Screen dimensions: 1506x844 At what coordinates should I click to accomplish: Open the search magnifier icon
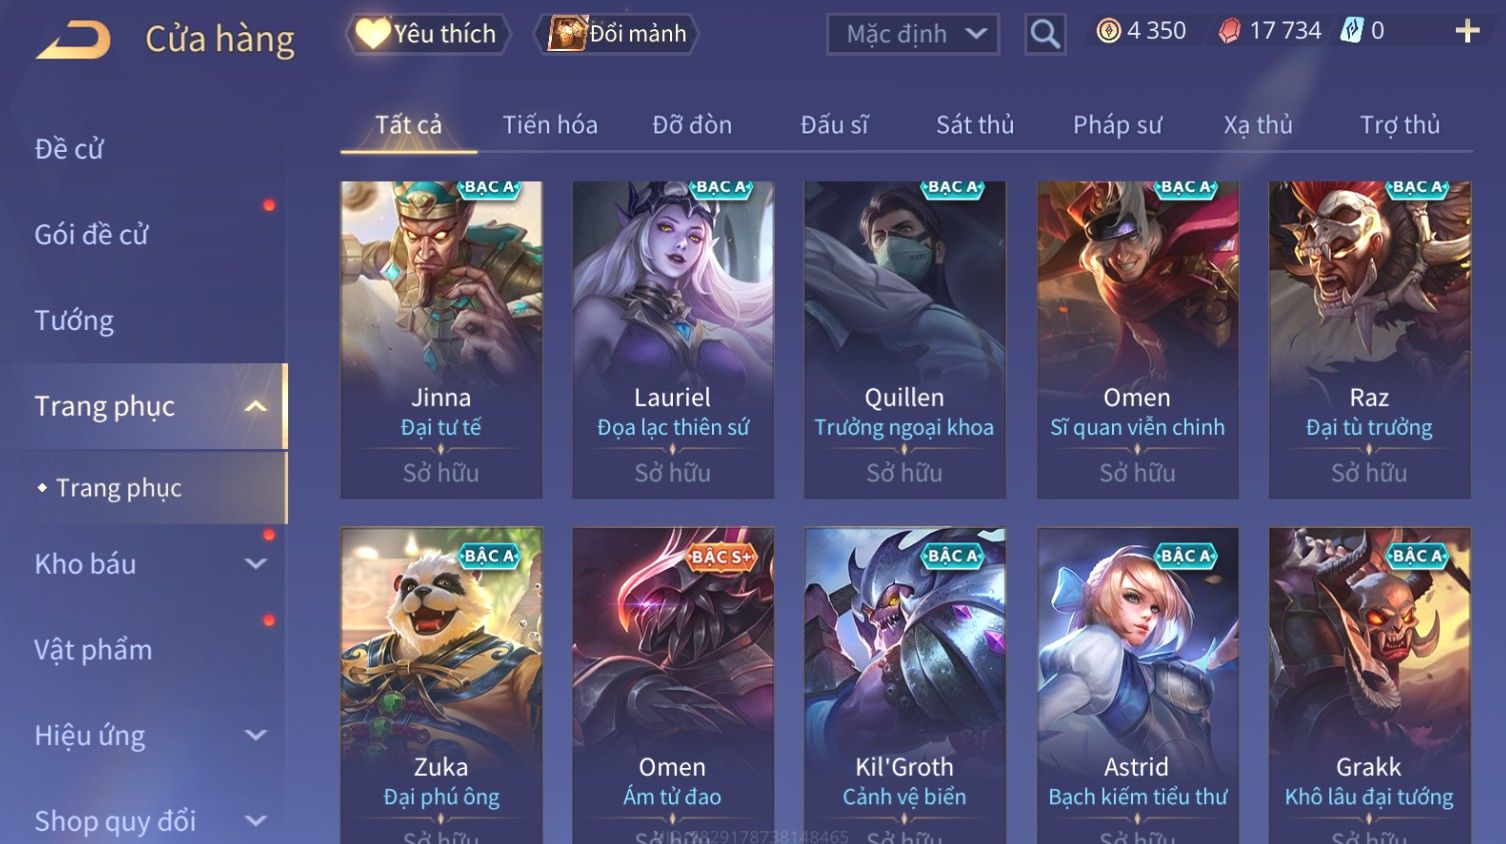pos(1045,34)
